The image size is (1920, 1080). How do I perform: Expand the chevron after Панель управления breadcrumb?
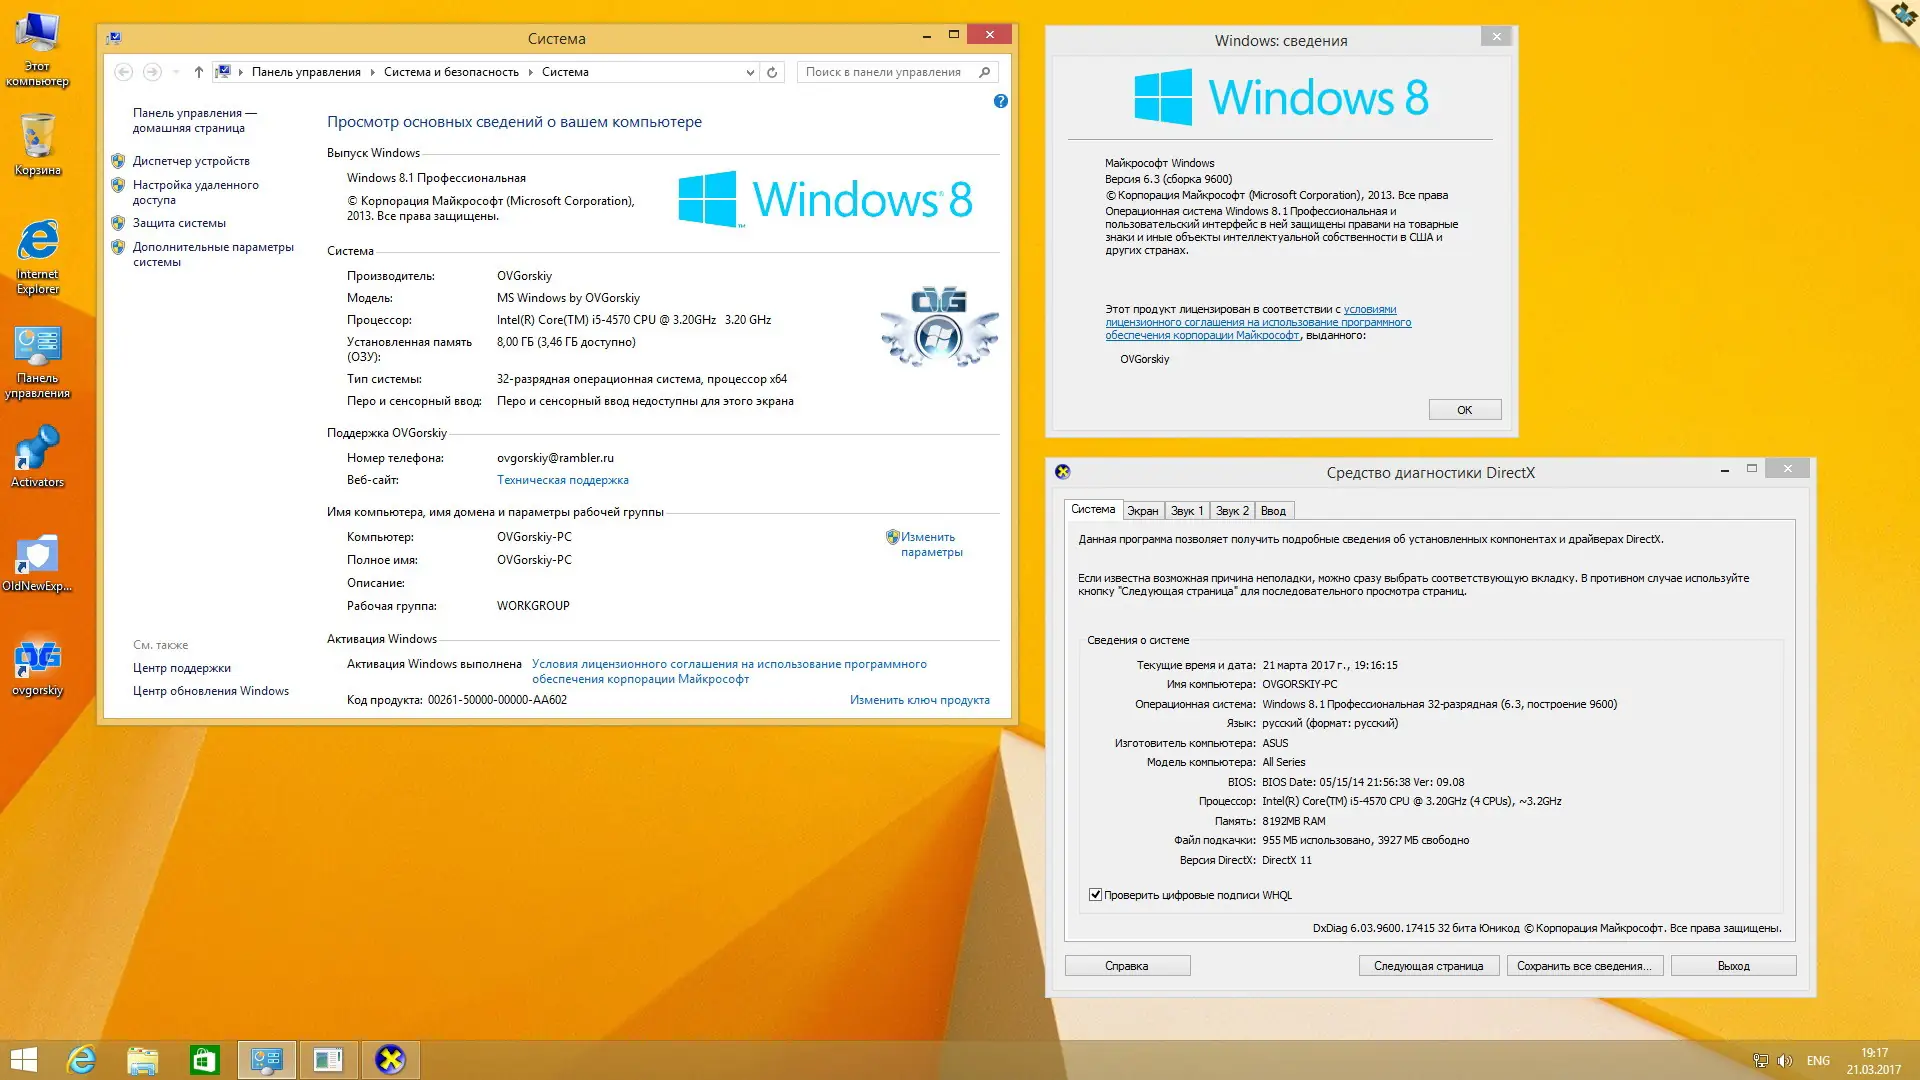point(372,72)
